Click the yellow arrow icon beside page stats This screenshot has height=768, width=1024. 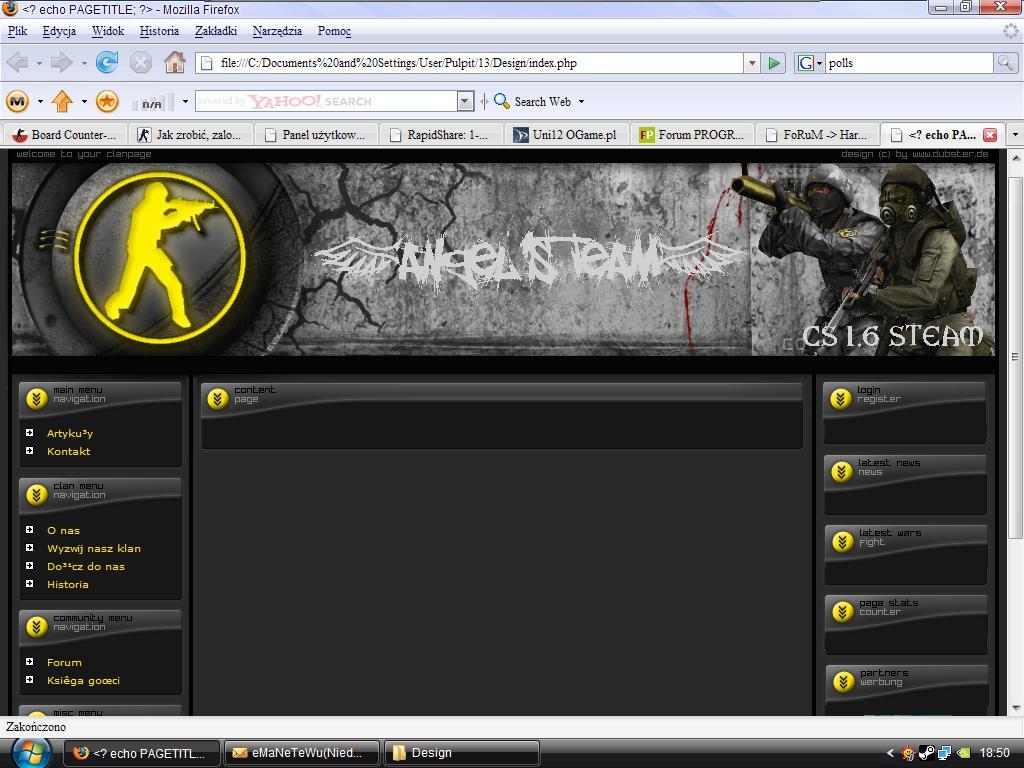click(842, 611)
